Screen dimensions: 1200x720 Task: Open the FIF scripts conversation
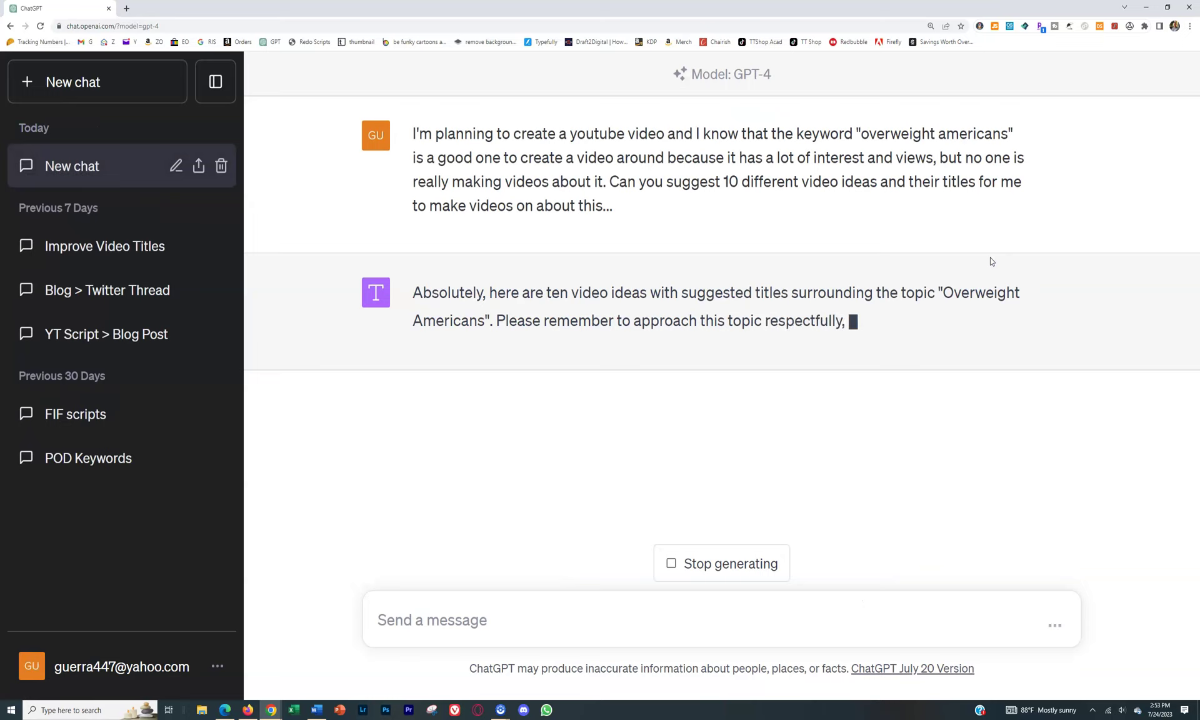coord(75,414)
